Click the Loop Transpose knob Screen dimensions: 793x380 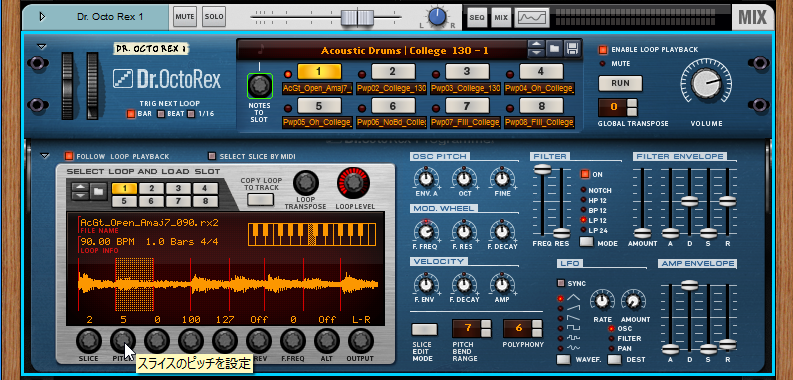[x=306, y=183]
